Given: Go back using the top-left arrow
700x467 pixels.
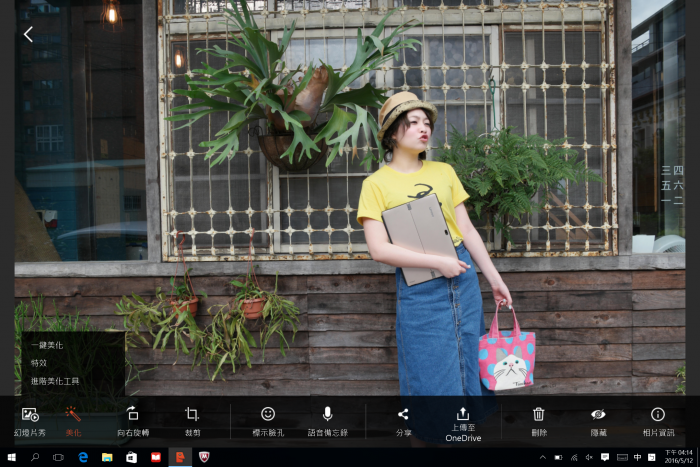Looking at the screenshot, I should pyautogui.click(x=28, y=34).
